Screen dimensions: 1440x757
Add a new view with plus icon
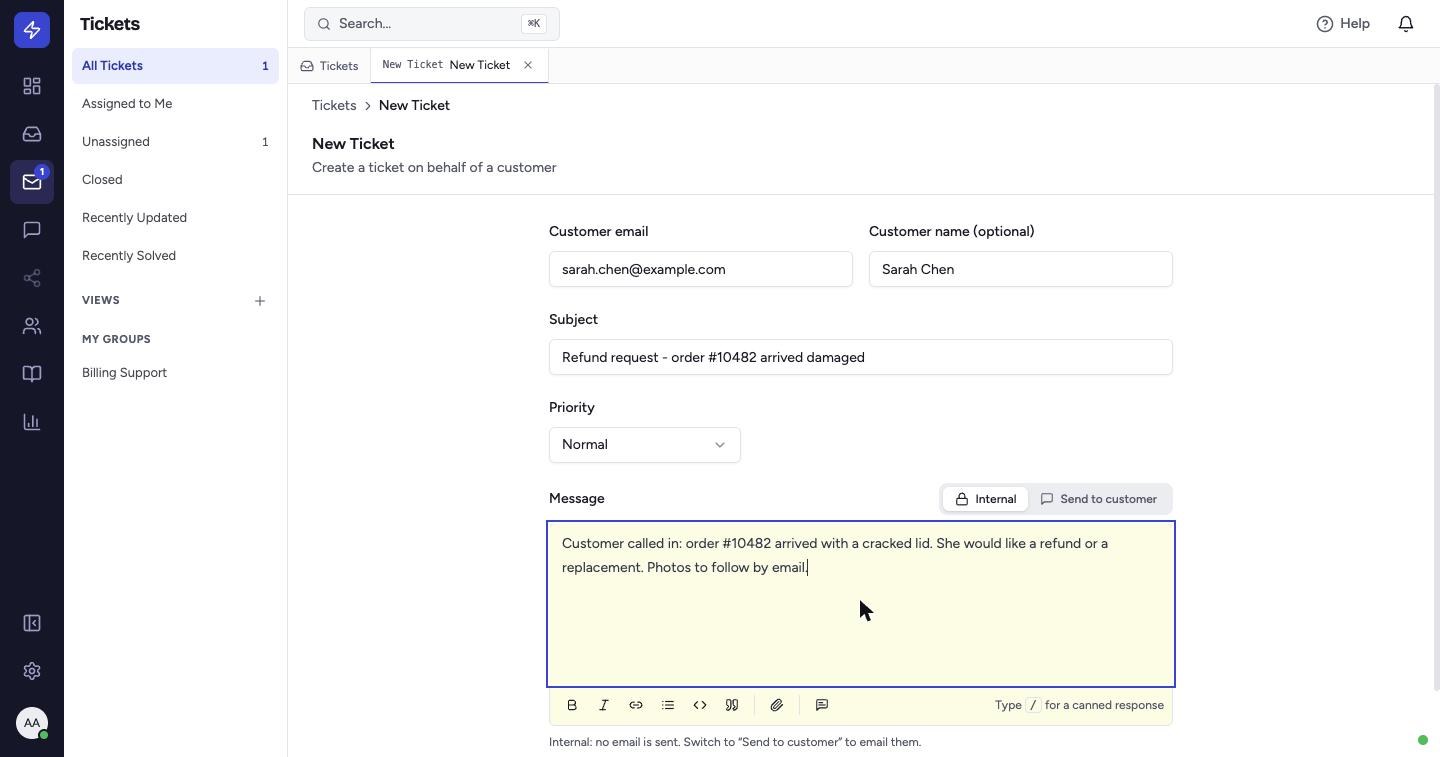point(260,301)
